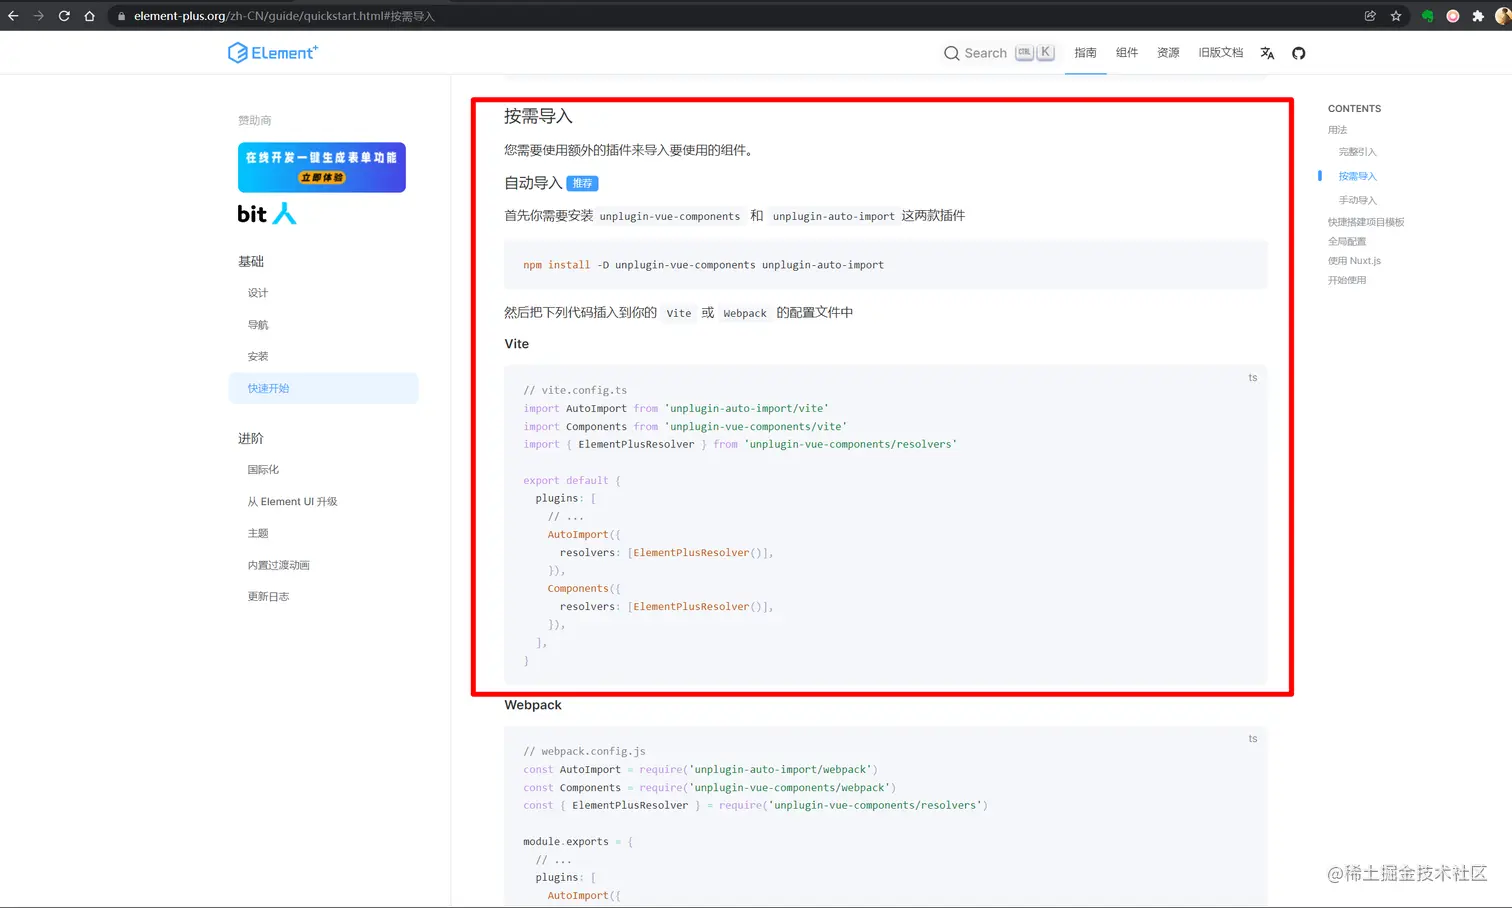Open the pink circle browser extension
1512x908 pixels.
tap(1453, 16)
